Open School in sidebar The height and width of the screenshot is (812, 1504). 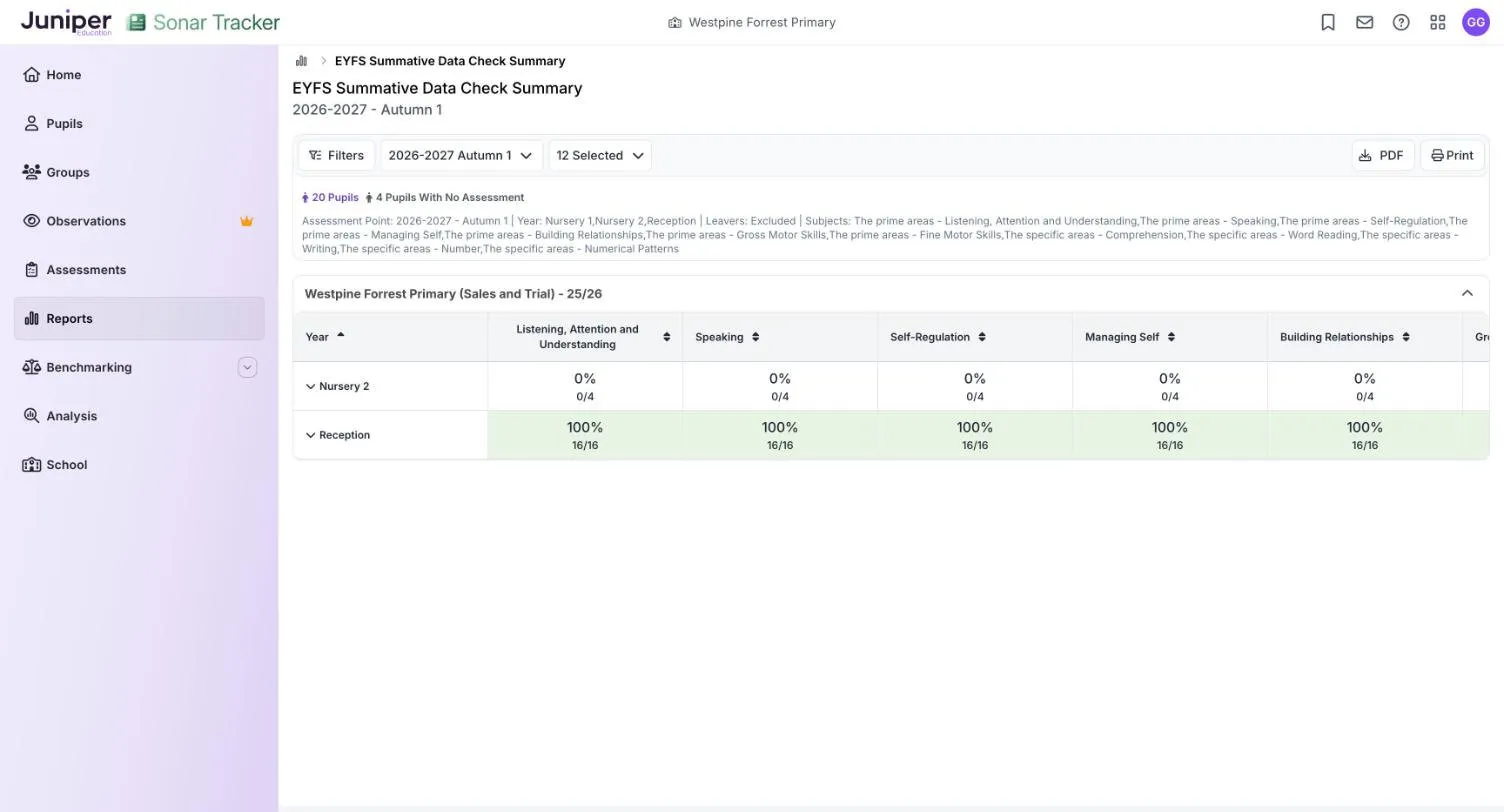coord(139,465)
